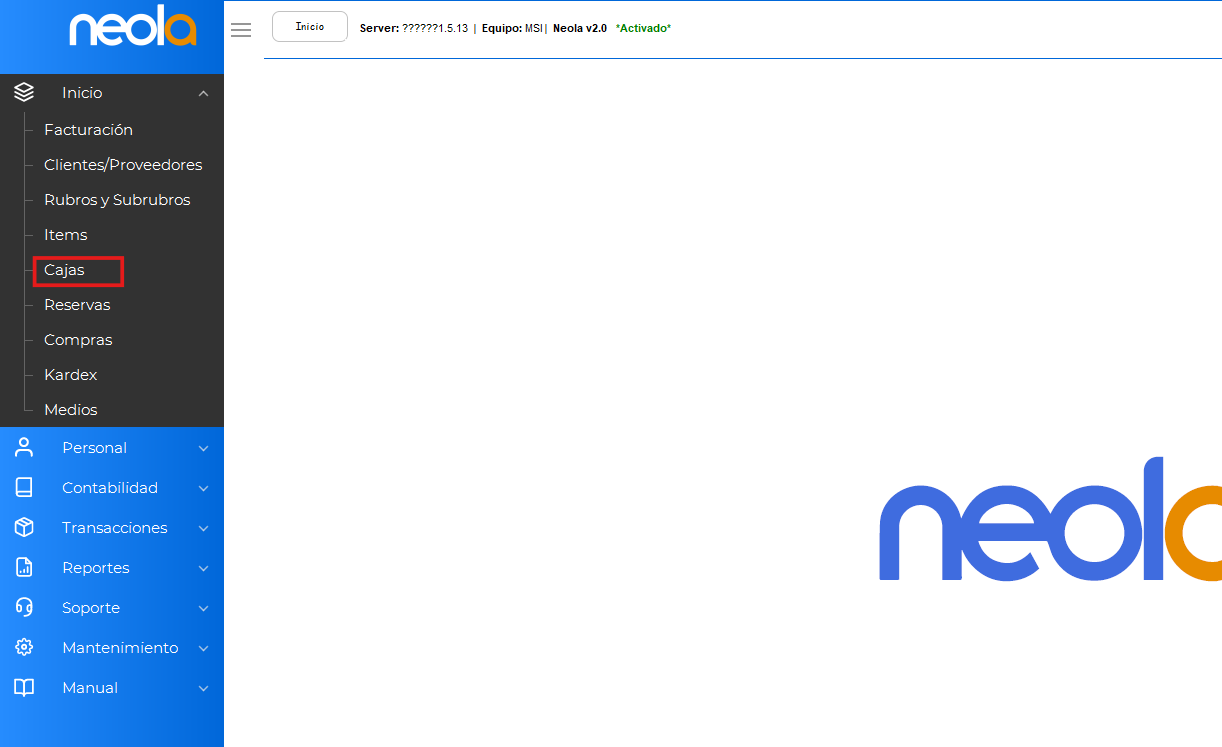Image resolution: width=1222 pixels, height=747 pixels.
Task: Click the neola logo in sidebar header
Action: [132, 30]
